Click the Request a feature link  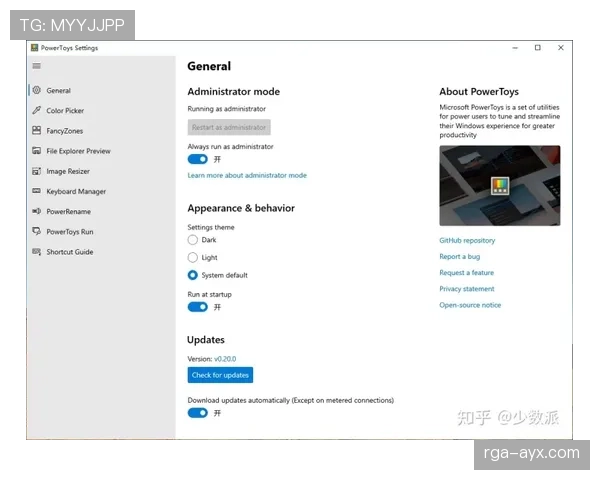(466, 273)
